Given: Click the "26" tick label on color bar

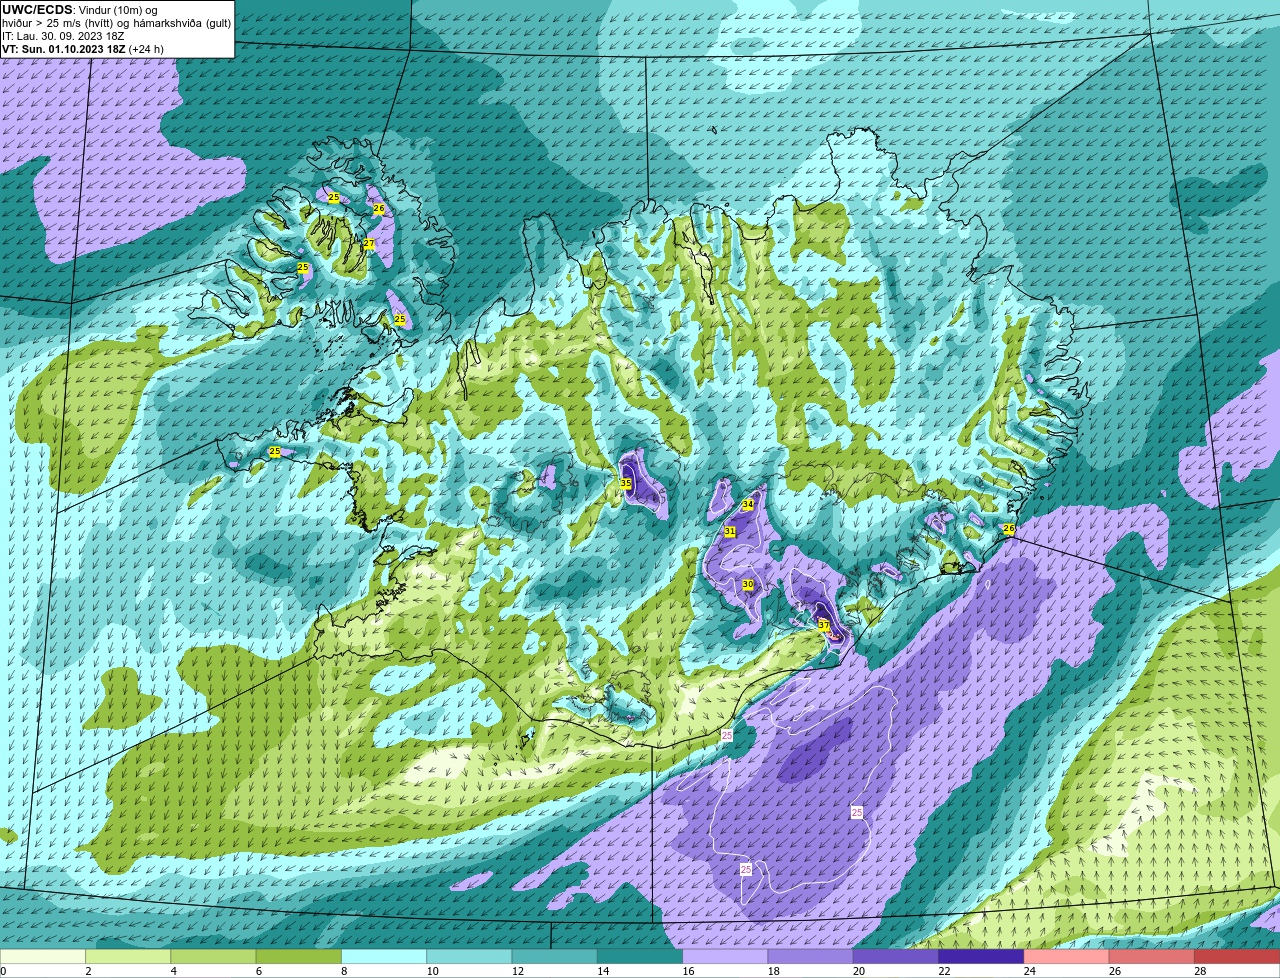Looking at the screenshot, I should (x=1115, y=971).
